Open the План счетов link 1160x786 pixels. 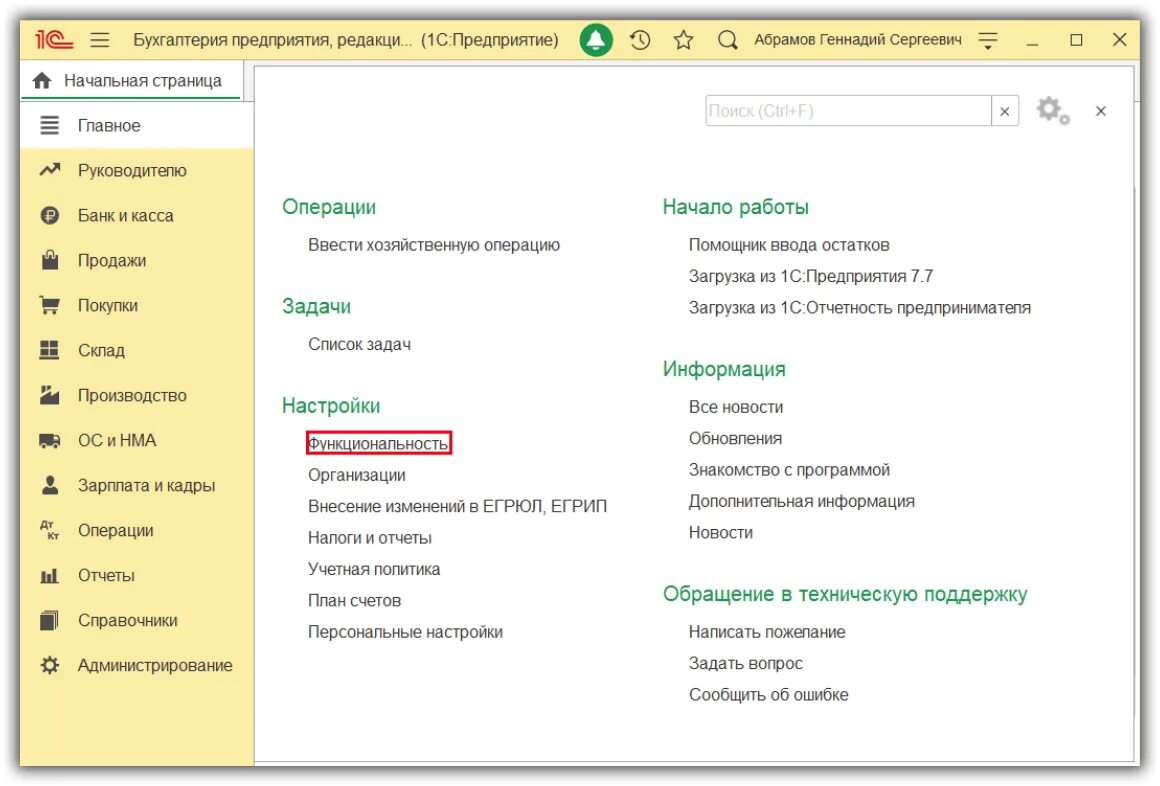tap(354, 601)
